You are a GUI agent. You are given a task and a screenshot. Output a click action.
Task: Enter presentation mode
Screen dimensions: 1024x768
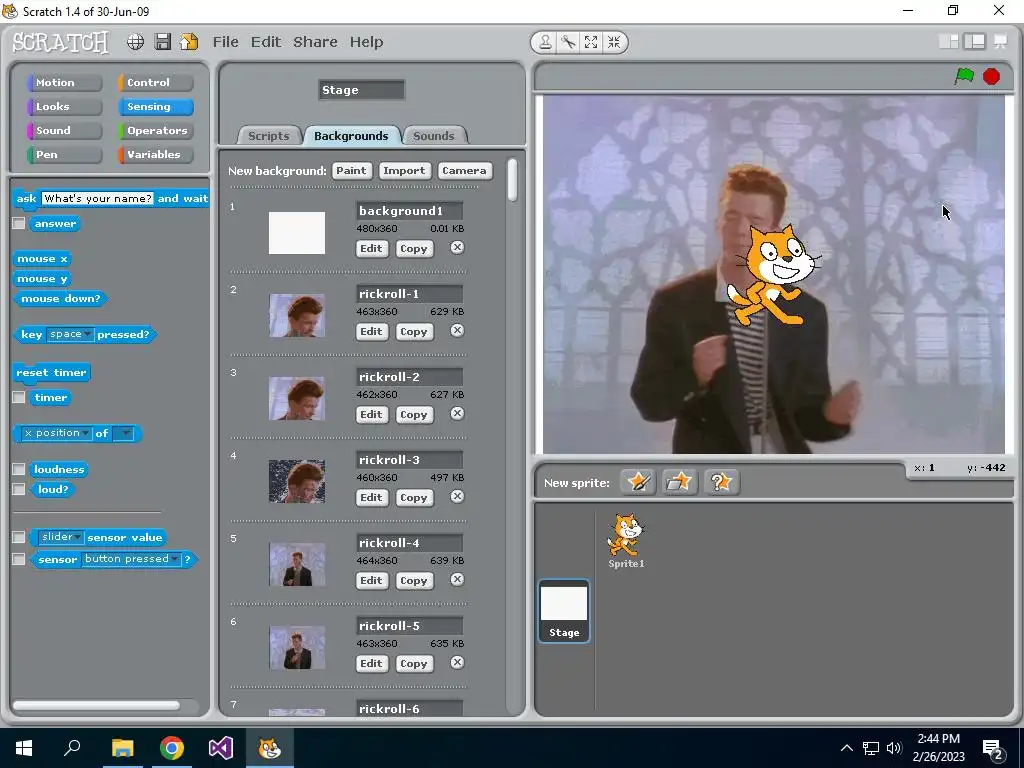click(x=1000, y=42)
